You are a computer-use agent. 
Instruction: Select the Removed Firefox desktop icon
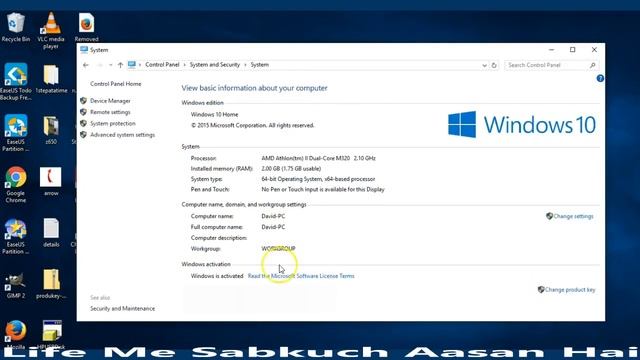click(x=87, y=27)
